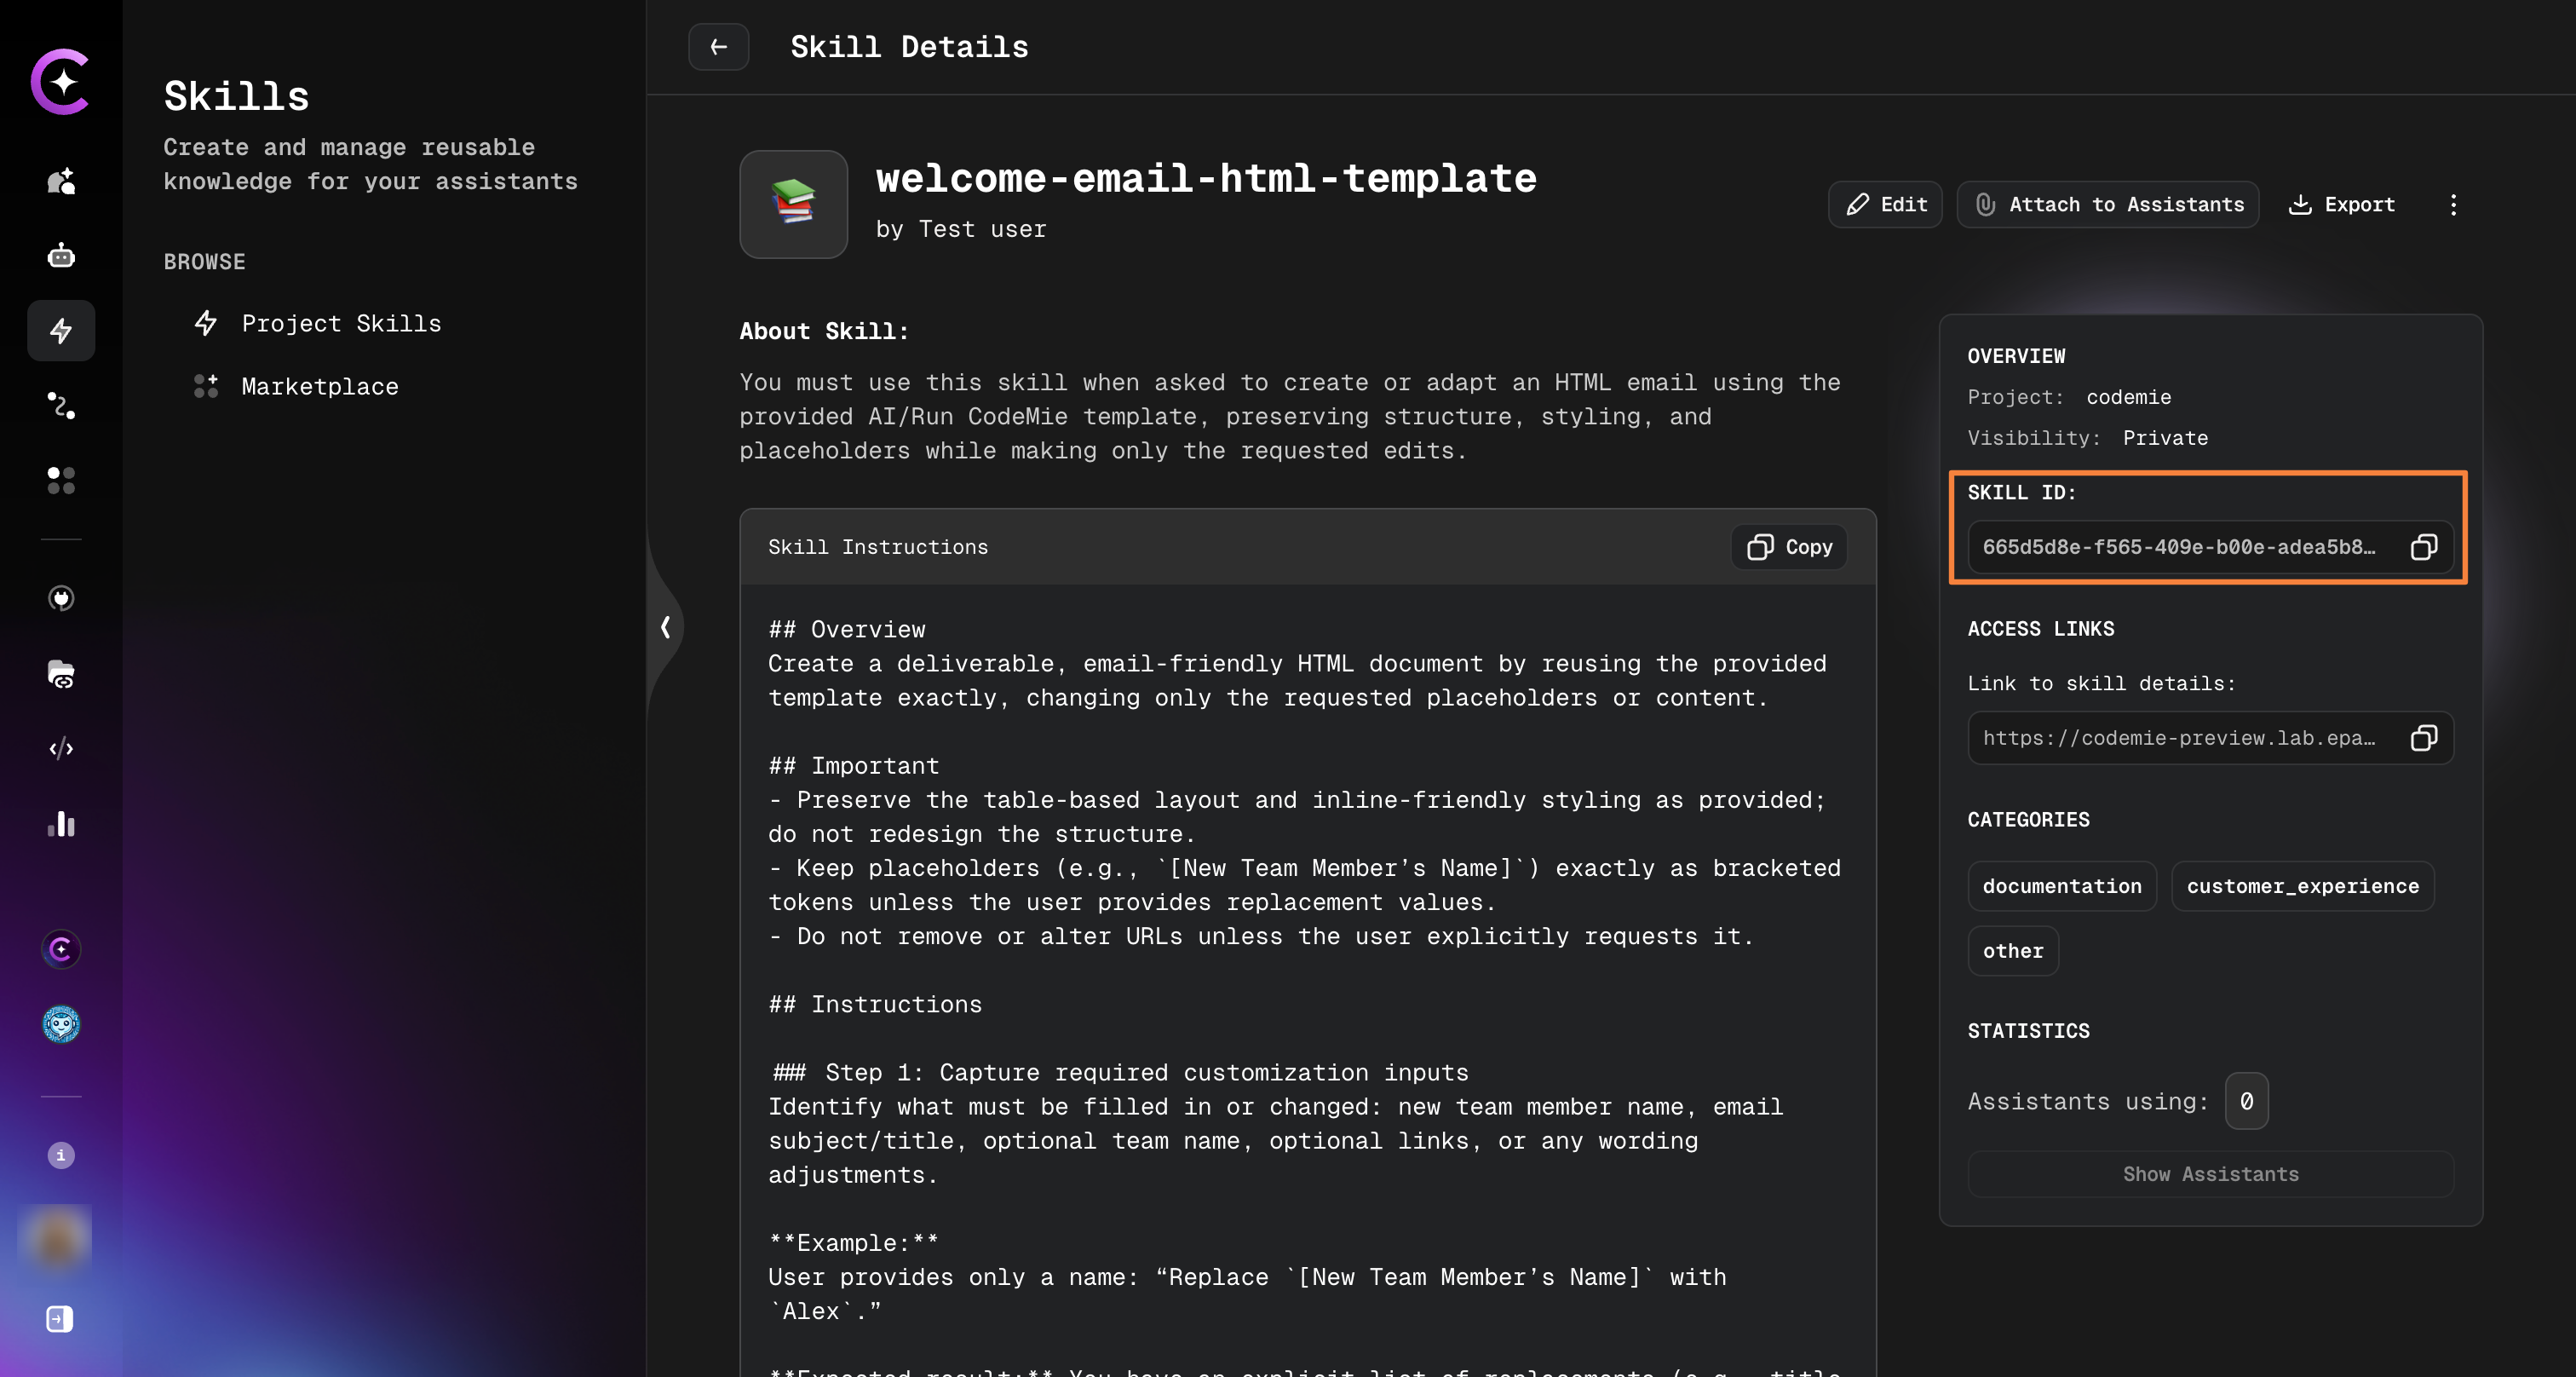
Task: Select the documentation category tag
Action: click(x=2062, y=886)
